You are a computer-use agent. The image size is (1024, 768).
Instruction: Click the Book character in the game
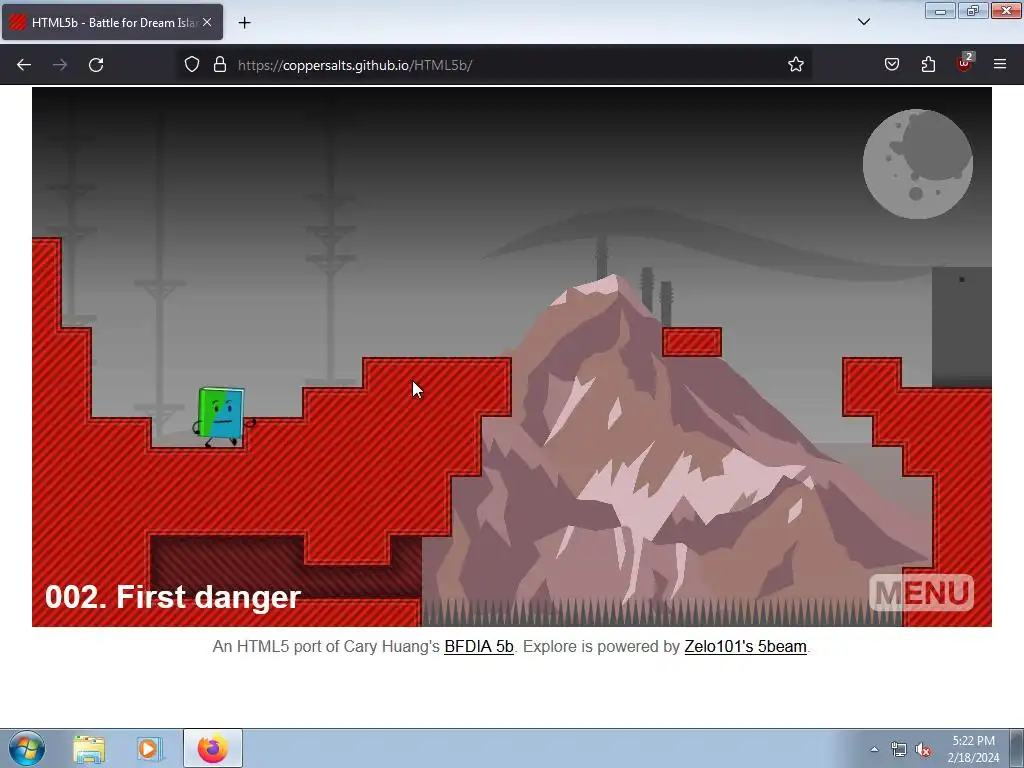point(222,417)
